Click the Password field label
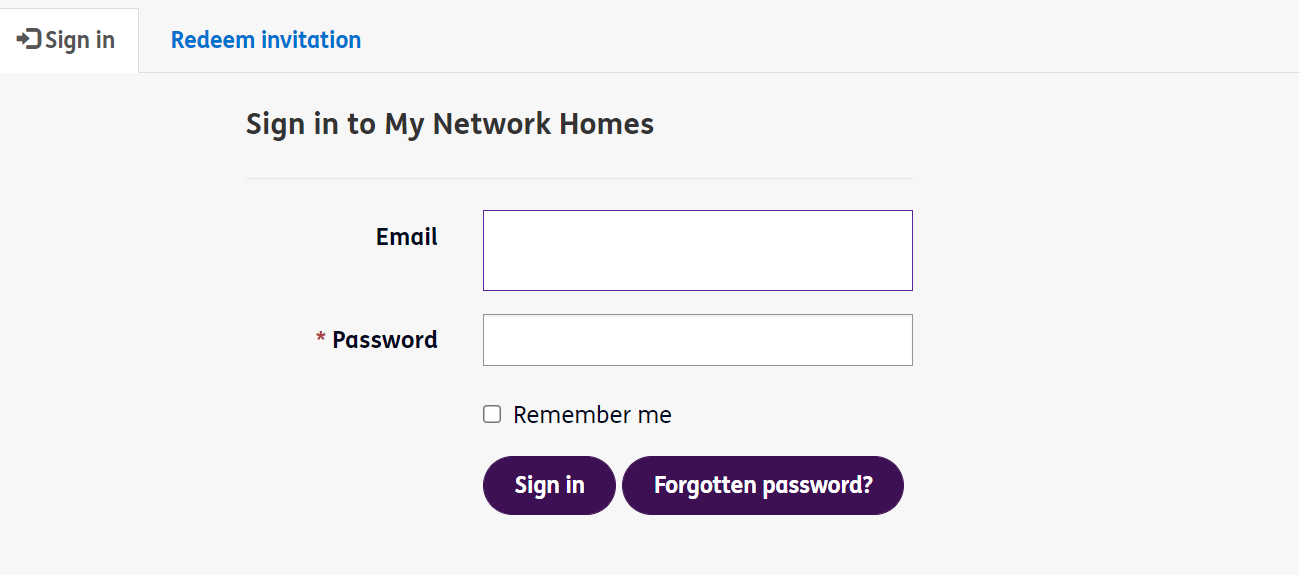Screen dimensions: 1299x575 [385, 340]
